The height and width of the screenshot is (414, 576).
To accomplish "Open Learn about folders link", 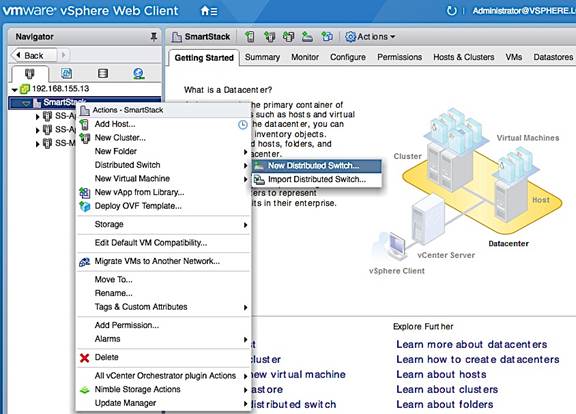I will [x=444, y=405].
